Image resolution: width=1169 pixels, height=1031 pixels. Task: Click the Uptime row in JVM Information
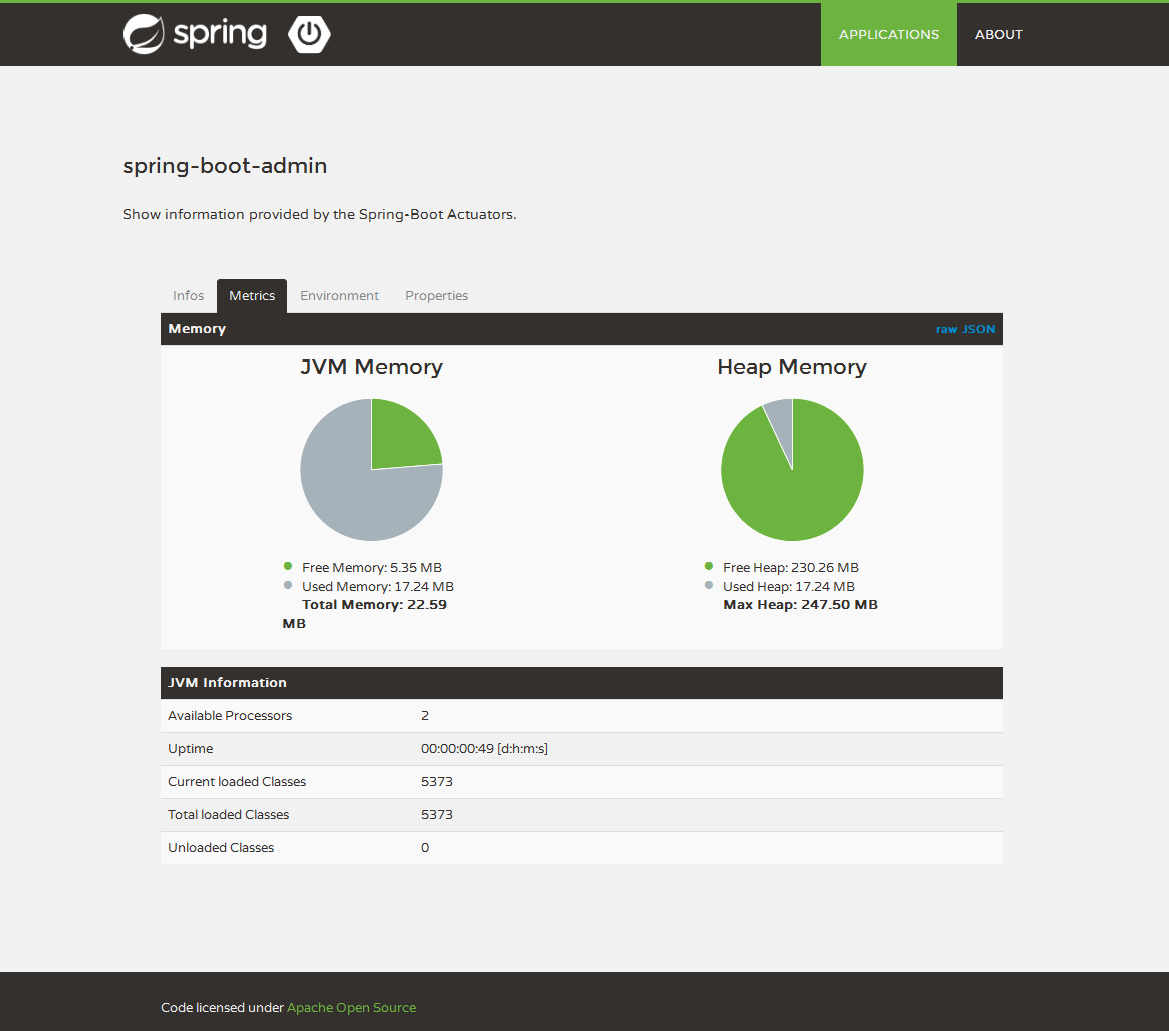click(581, 749)
